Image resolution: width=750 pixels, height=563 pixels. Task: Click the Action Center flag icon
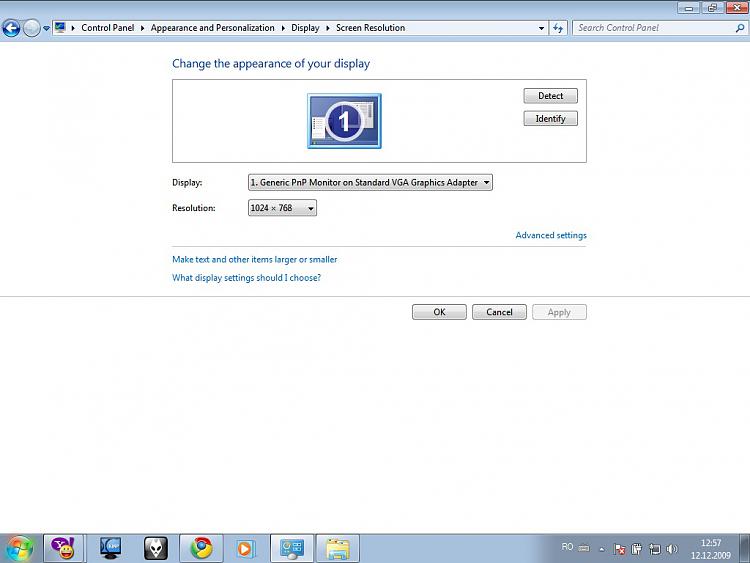619,549
